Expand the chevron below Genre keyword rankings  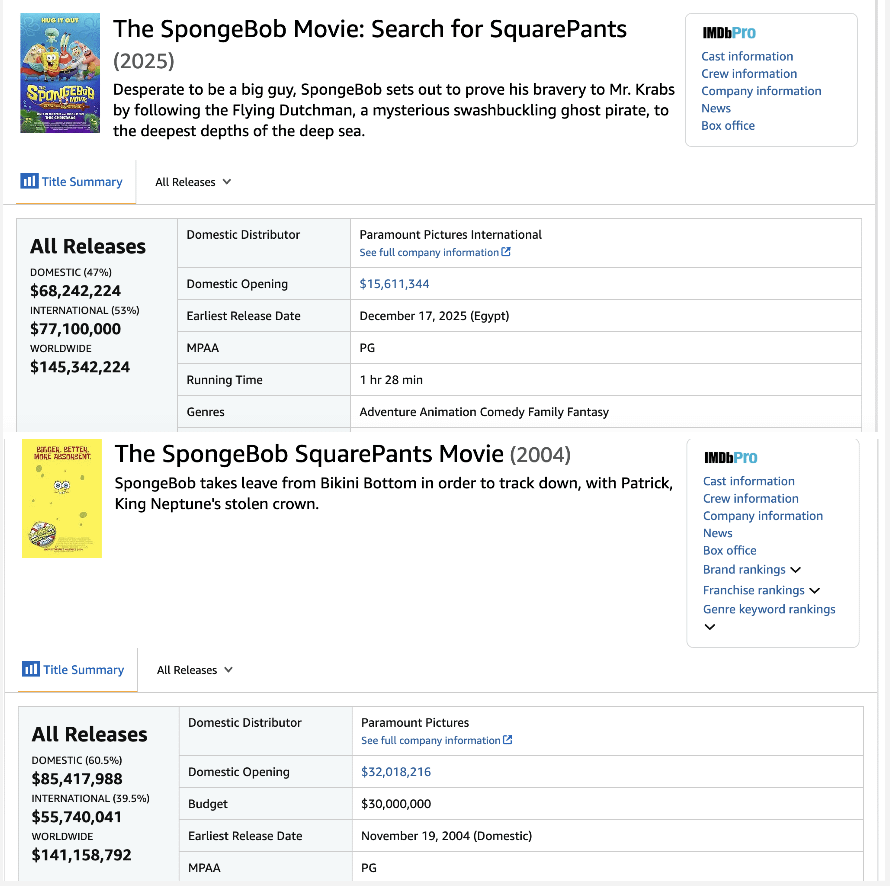point(710,627)
